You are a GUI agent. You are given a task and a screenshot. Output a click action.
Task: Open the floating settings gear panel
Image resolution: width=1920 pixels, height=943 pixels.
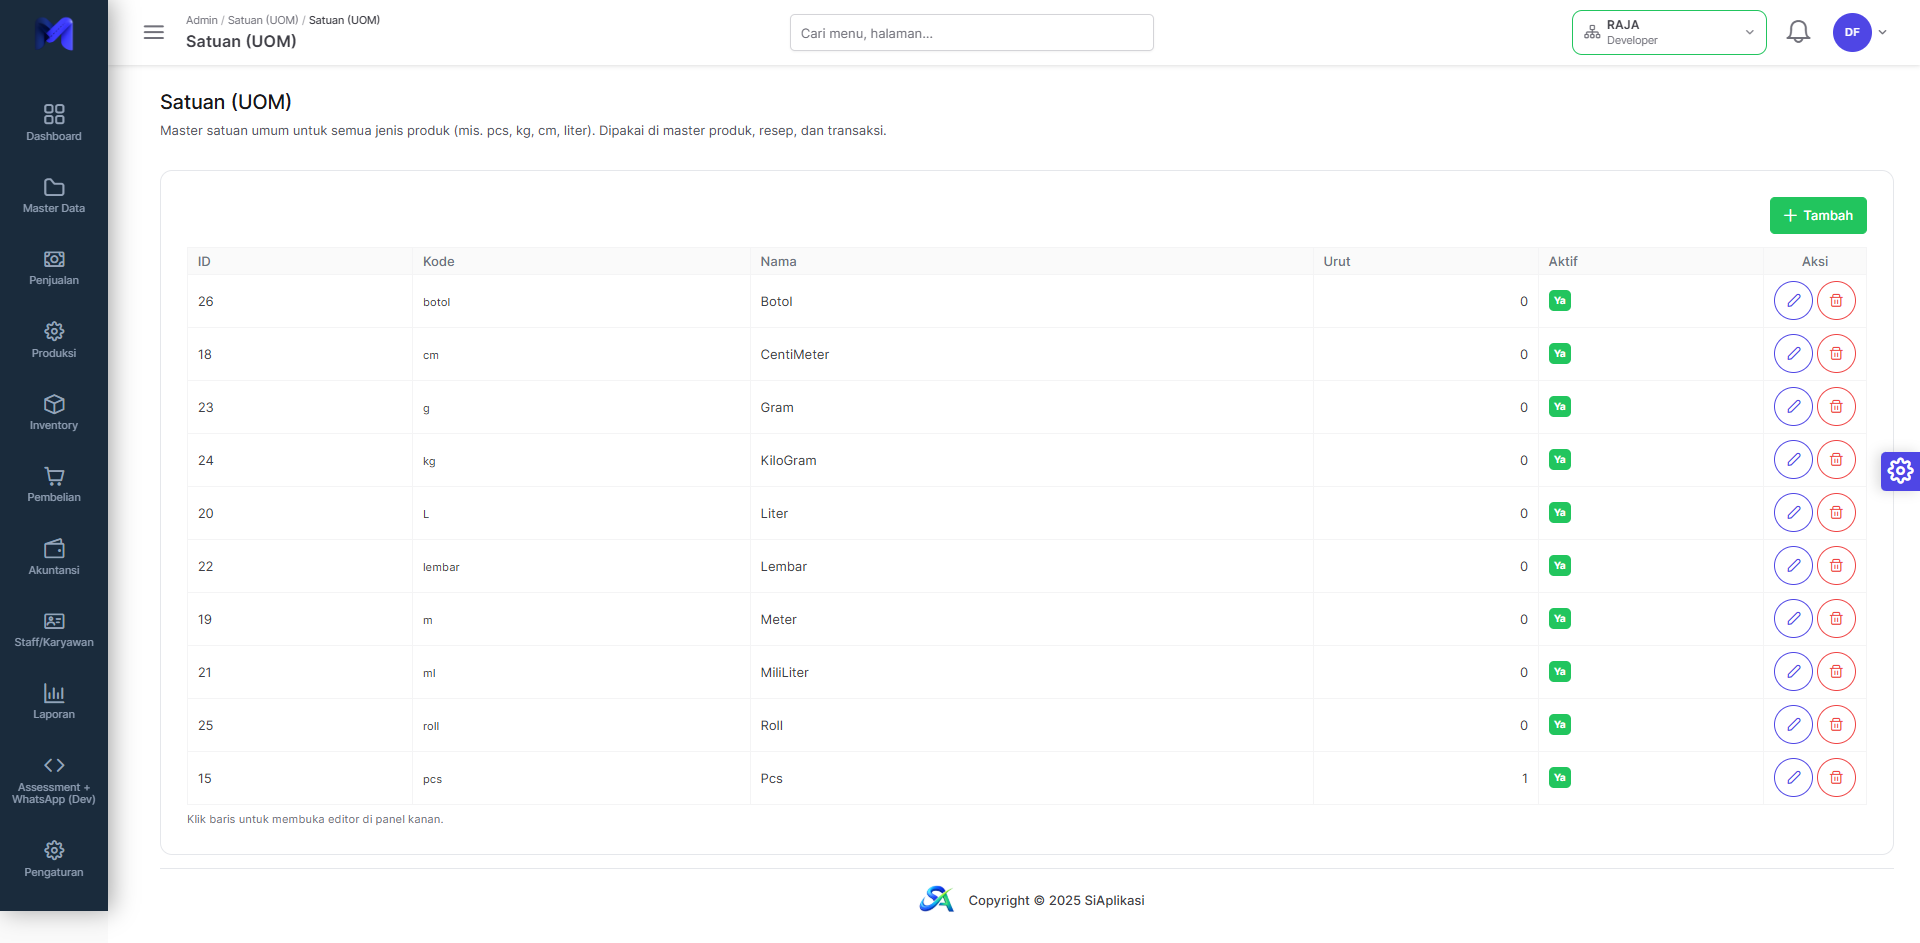point(1900,471)
